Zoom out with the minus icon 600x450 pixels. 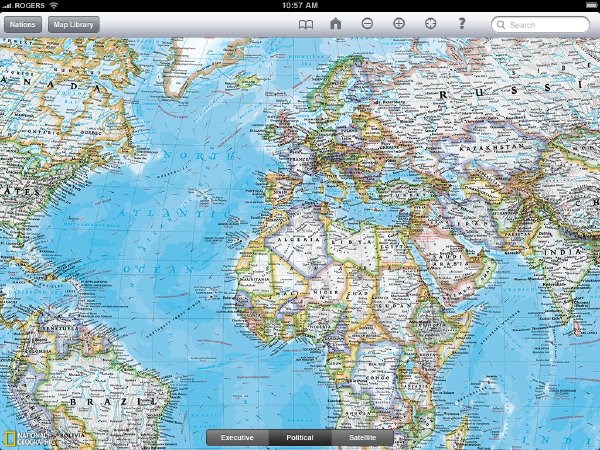coord(367,24)
